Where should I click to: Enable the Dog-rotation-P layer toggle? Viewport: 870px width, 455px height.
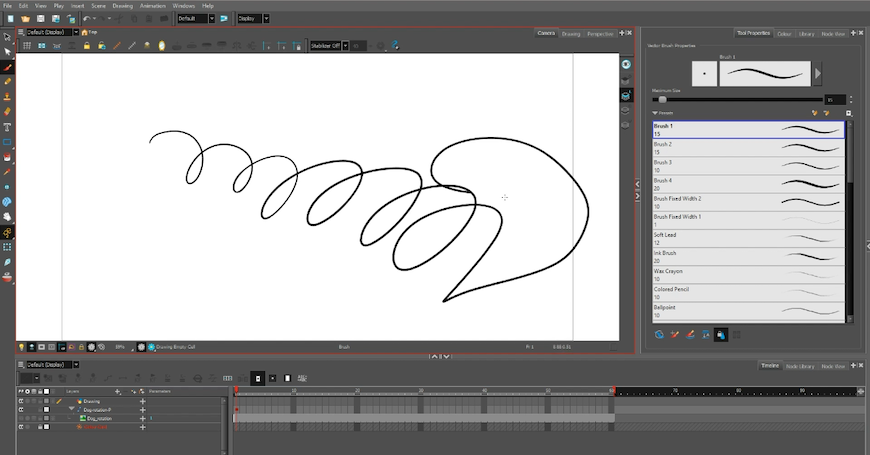pyautogui.click(x=21, y=410)
